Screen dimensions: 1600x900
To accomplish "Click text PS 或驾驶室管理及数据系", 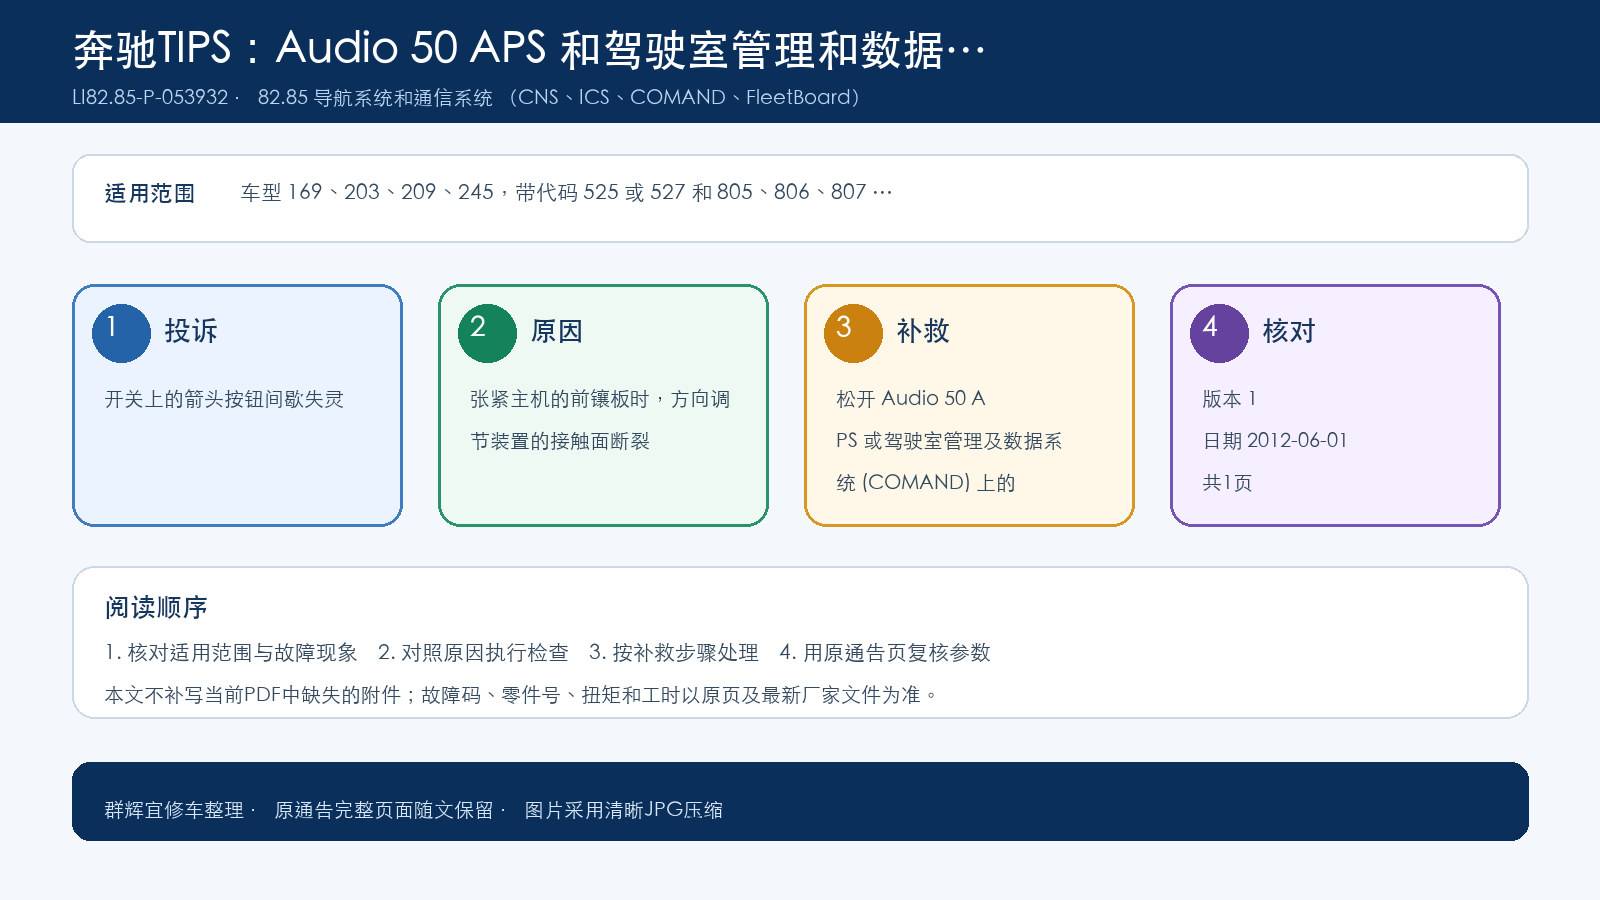I will pyautogui.click(x=949, y=441).
